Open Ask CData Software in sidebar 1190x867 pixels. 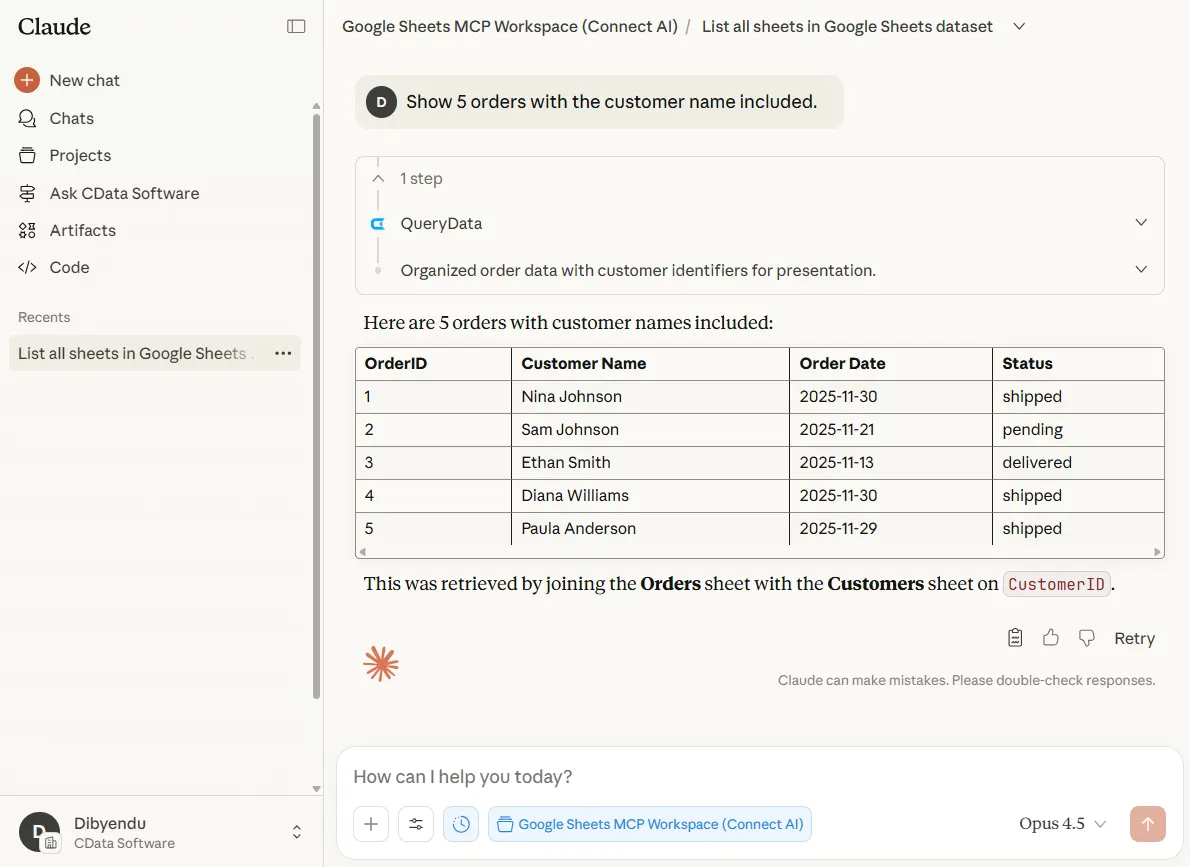click(124, 194)
